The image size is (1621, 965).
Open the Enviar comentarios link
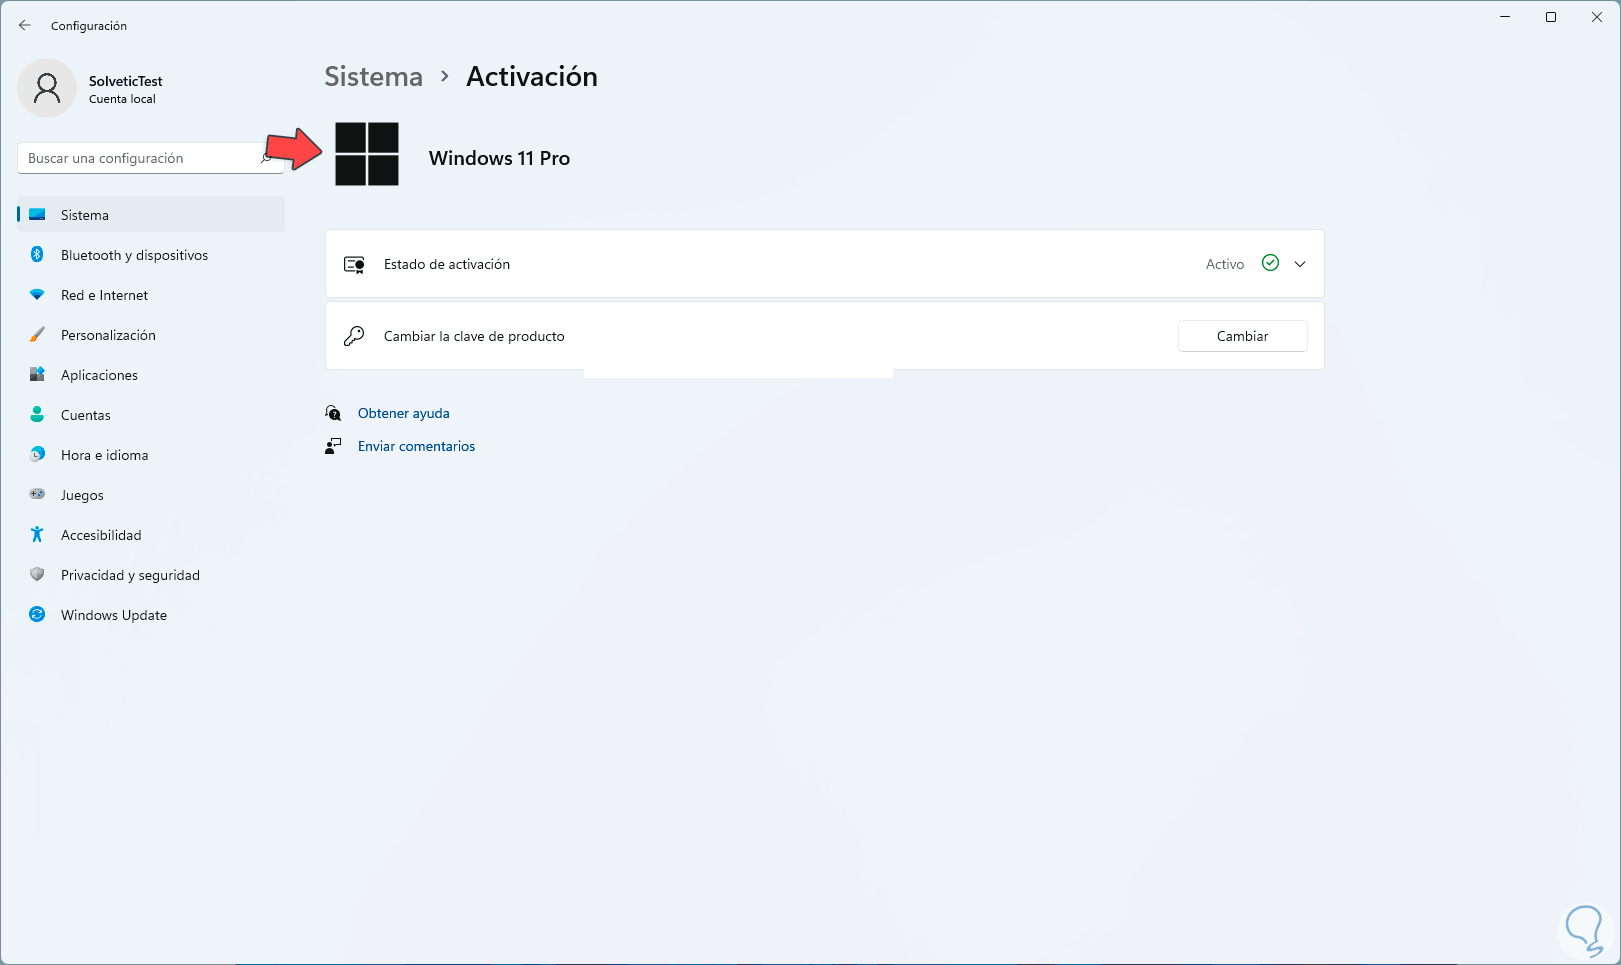point(416,446)
